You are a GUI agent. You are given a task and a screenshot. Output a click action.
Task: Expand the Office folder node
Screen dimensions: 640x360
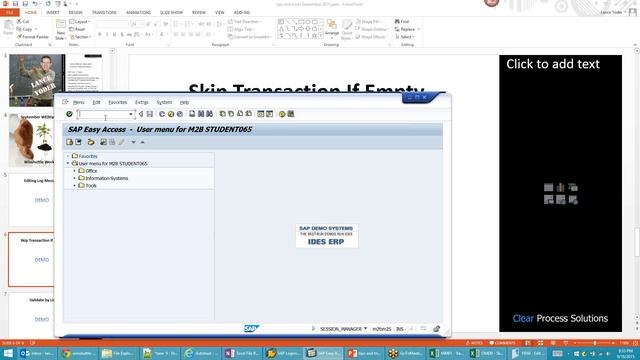click(x=75, y=171)
